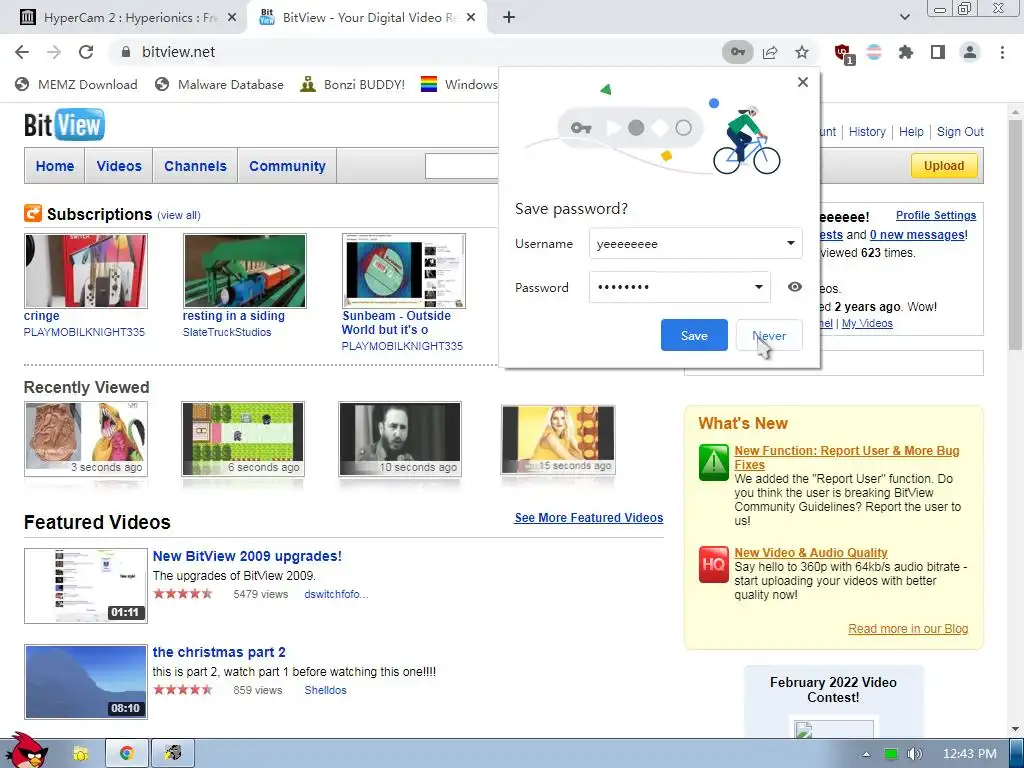This screenshot has width=1024, height=768.
Task: Open the Chrome profile avatar
Action: (x=970, y=52)
